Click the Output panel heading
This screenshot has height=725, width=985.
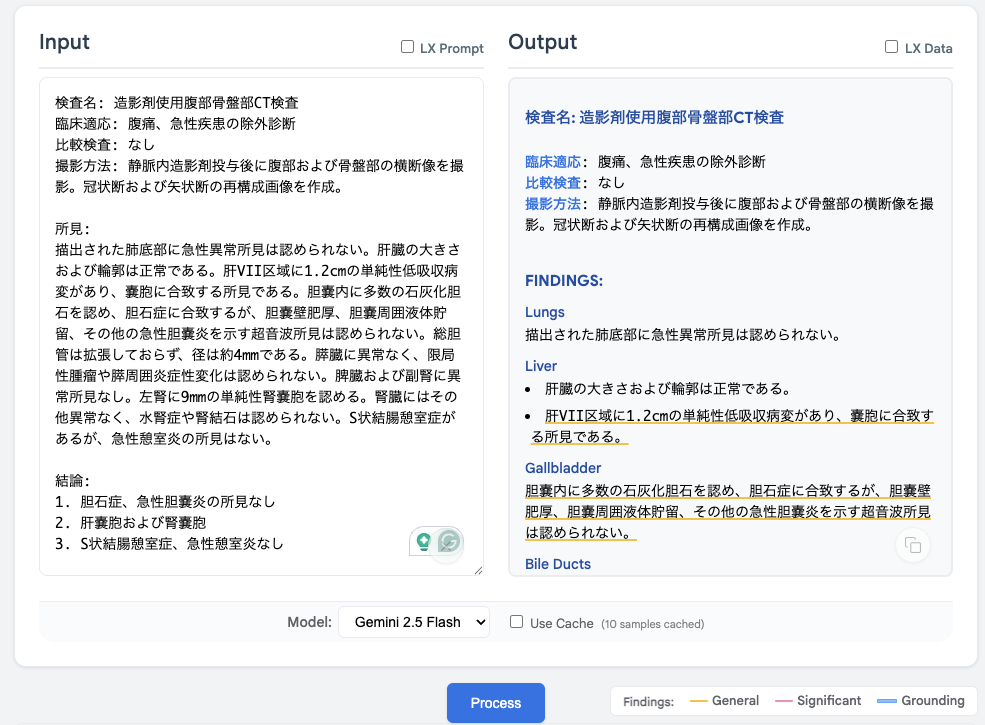(x=542, y=41)
